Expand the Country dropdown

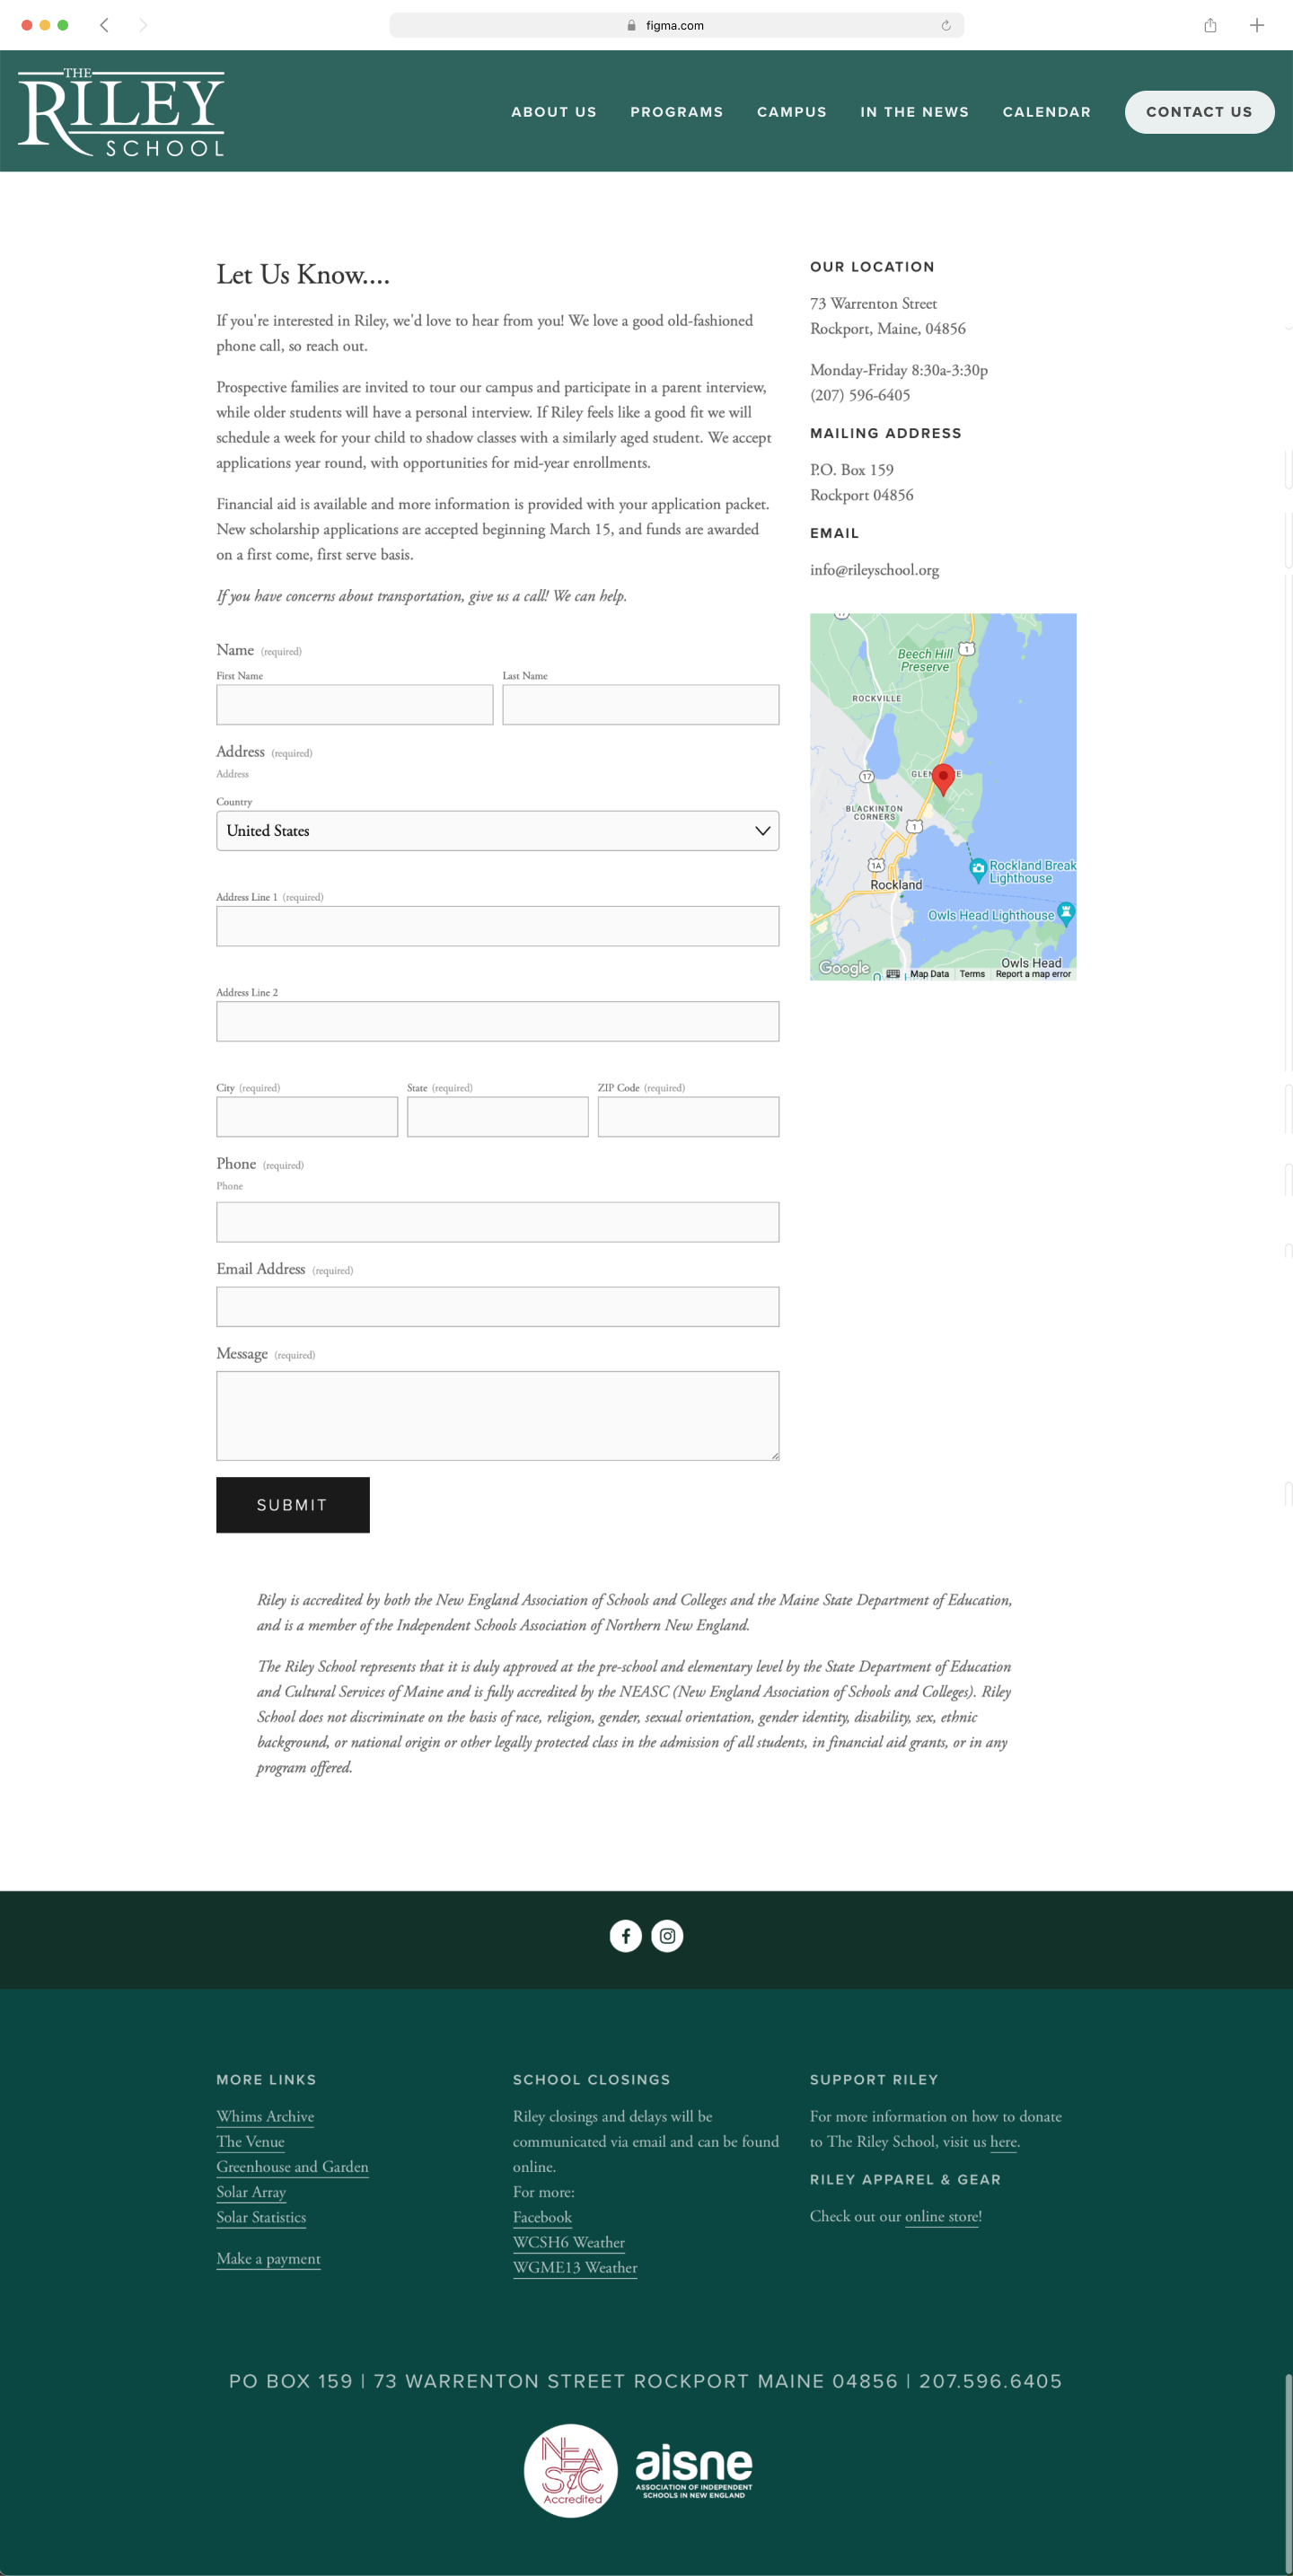[x=498, y=831]
